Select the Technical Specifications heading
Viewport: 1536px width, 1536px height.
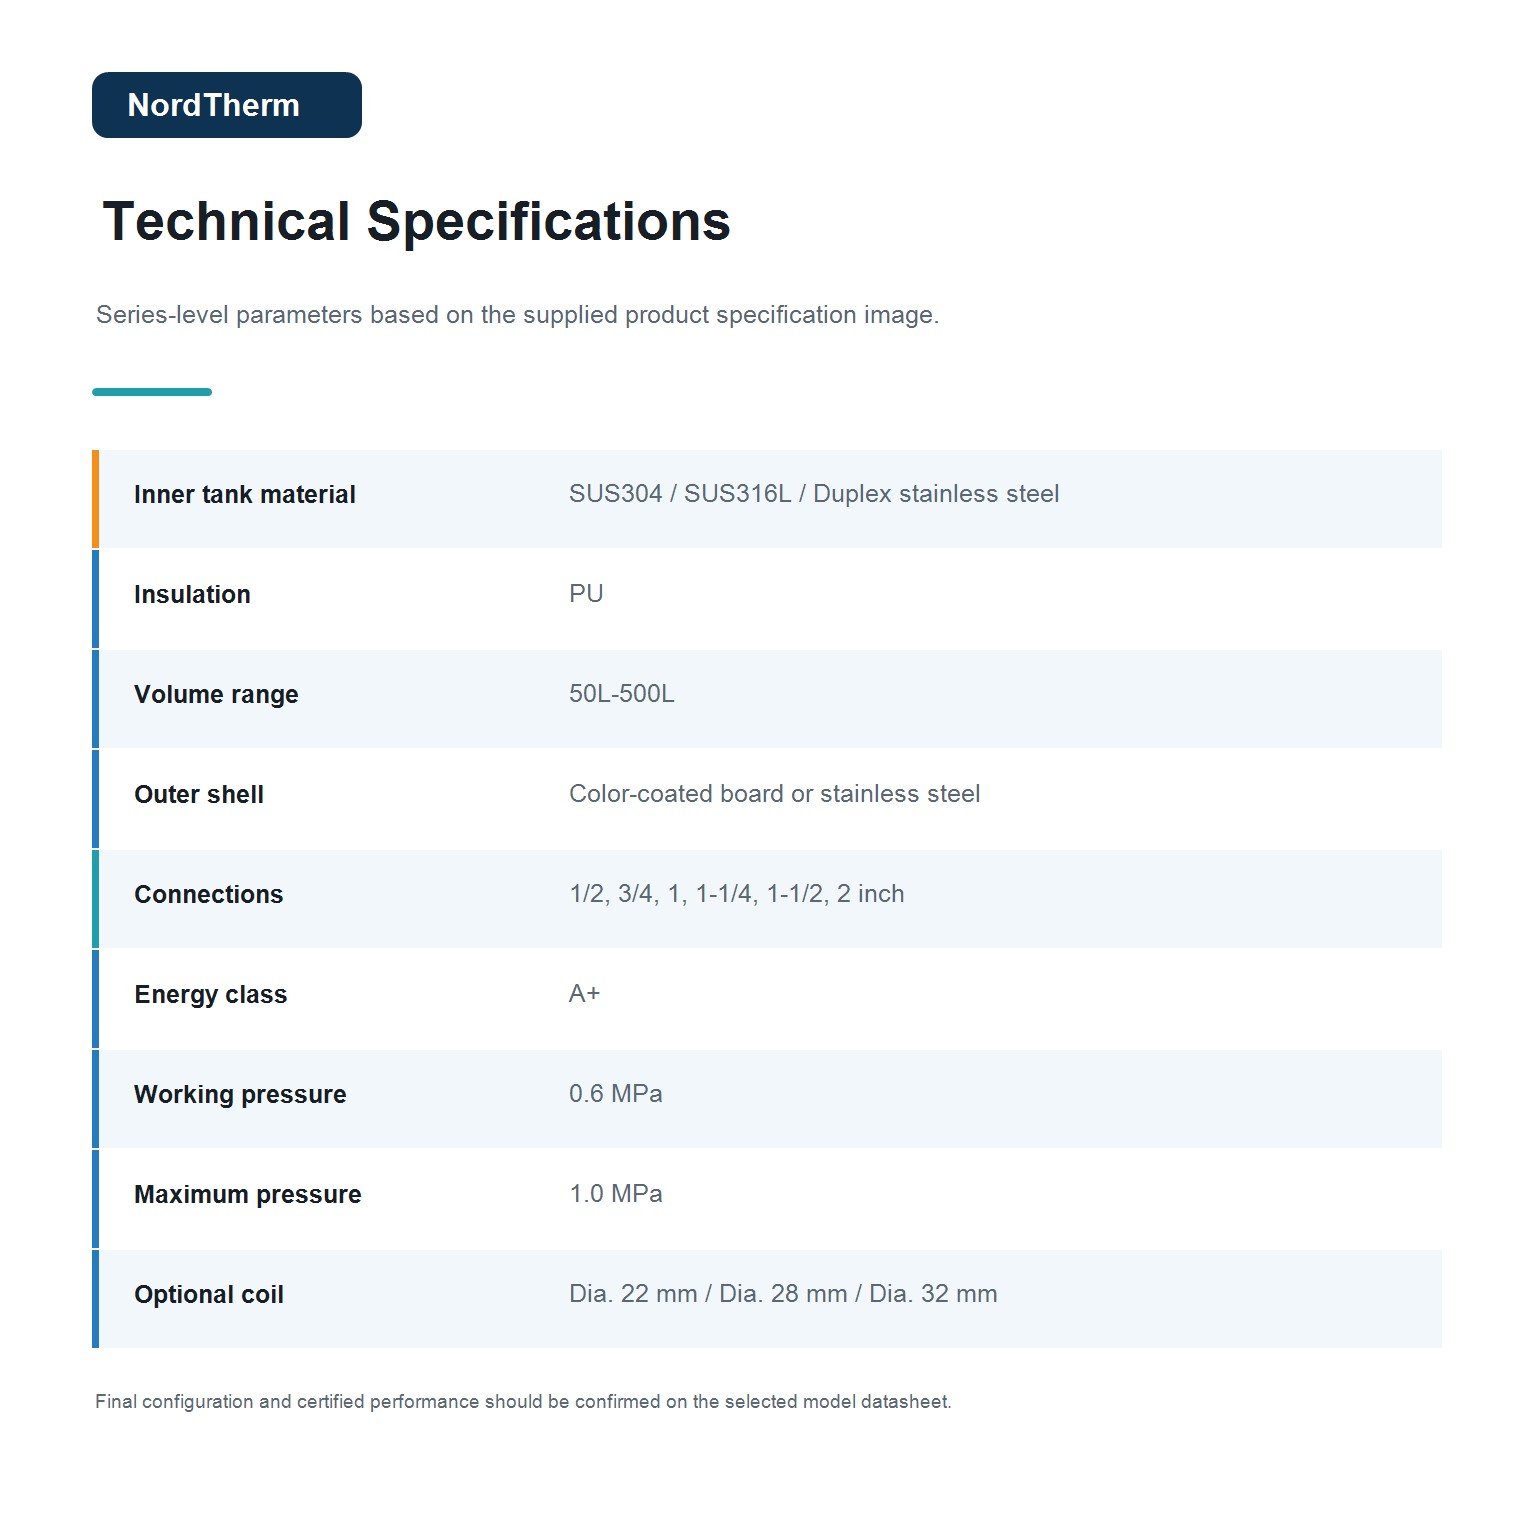(x=416, y=221)
